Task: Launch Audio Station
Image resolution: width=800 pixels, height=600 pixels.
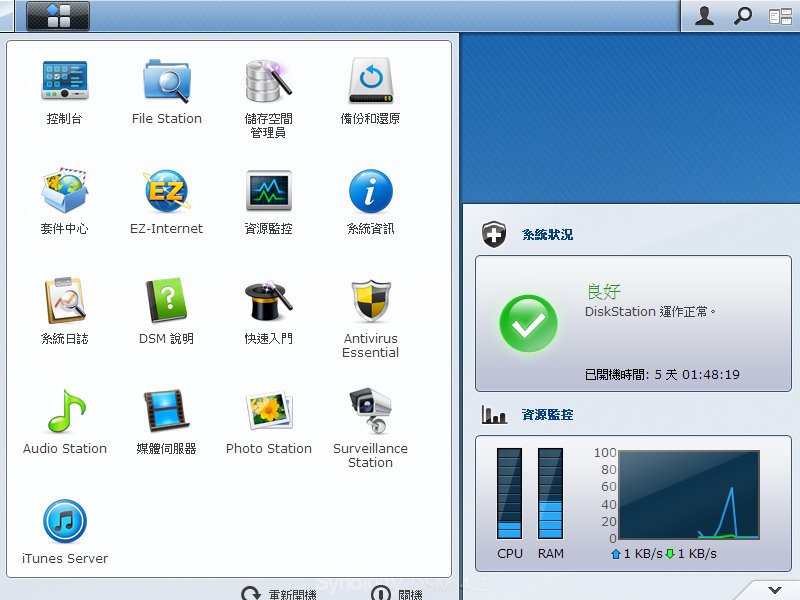Action: coord(65,411)
